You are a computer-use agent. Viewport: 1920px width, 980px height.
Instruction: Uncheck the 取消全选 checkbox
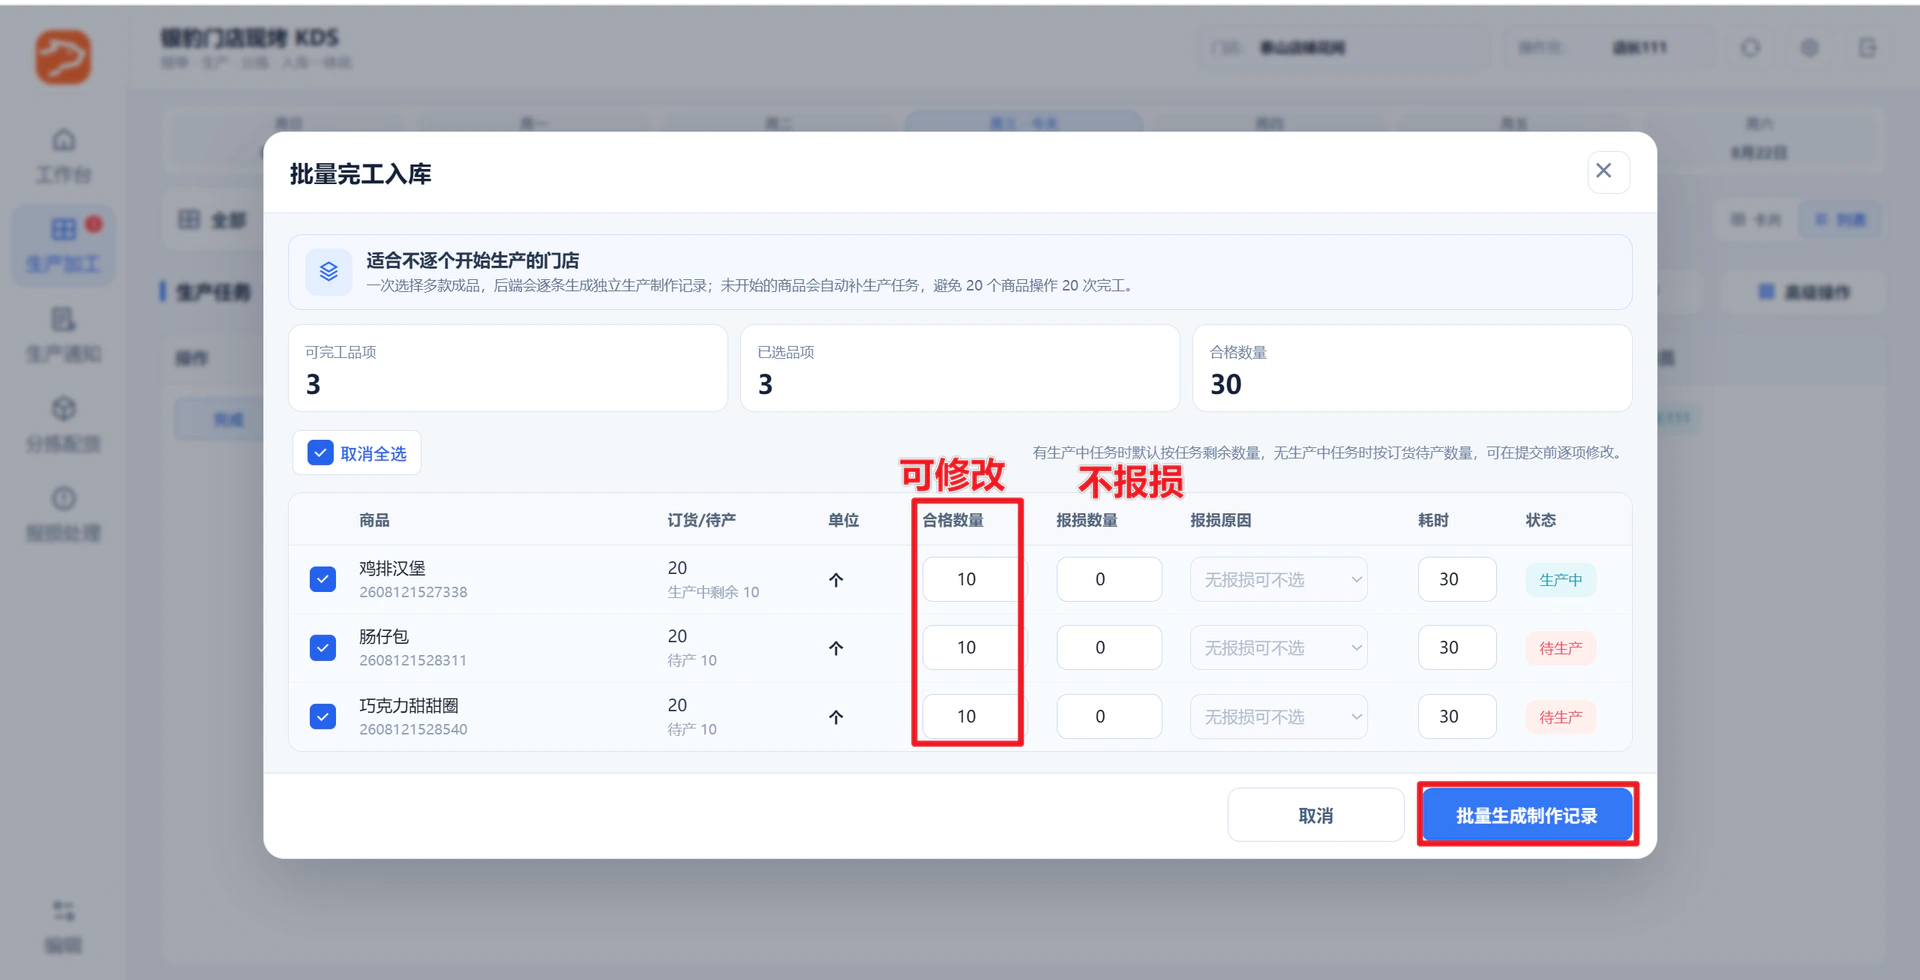point(320,453)
